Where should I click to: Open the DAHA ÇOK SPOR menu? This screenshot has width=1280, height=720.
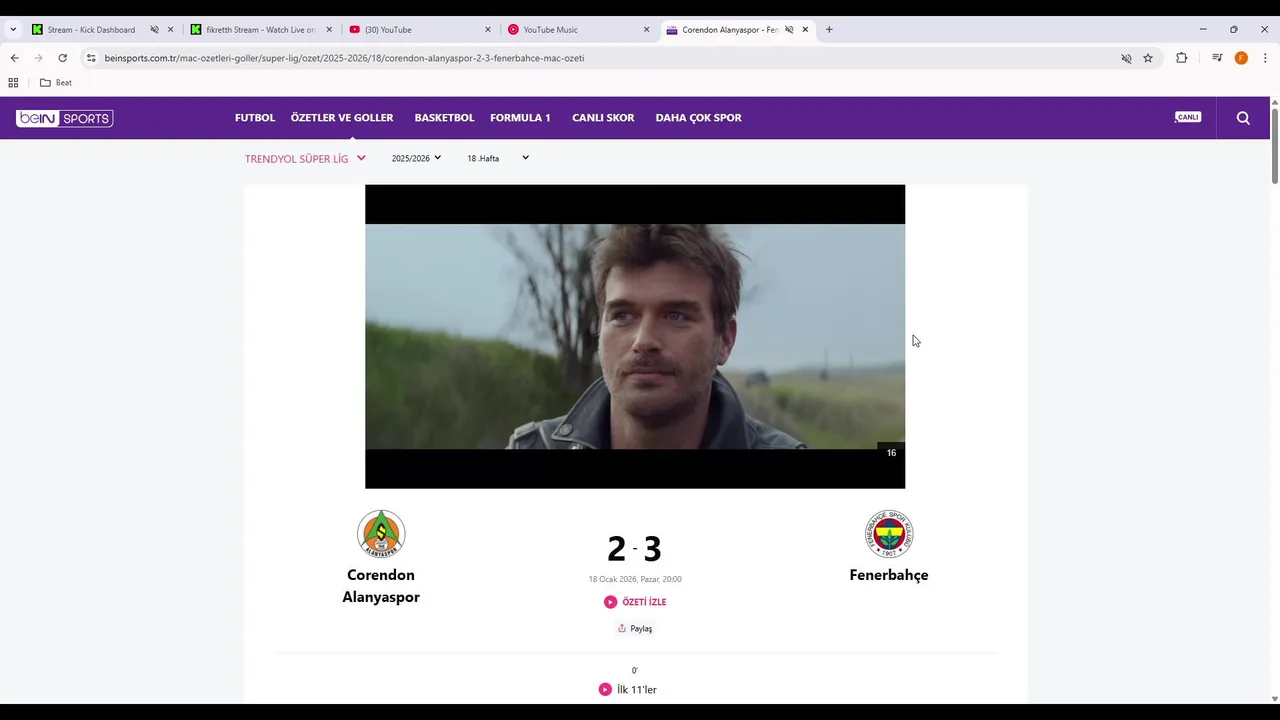coord(698,118)
